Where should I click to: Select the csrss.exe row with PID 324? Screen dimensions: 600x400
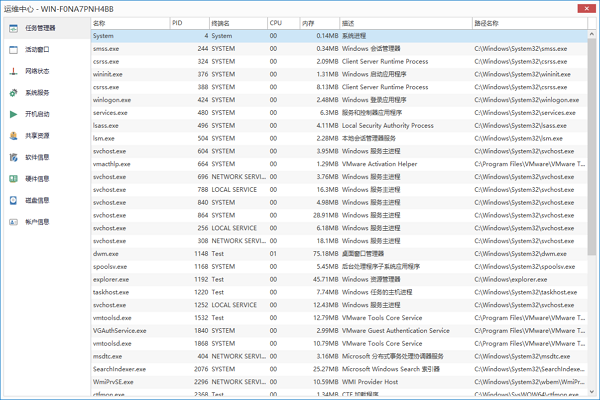click(x=339, y=62)
